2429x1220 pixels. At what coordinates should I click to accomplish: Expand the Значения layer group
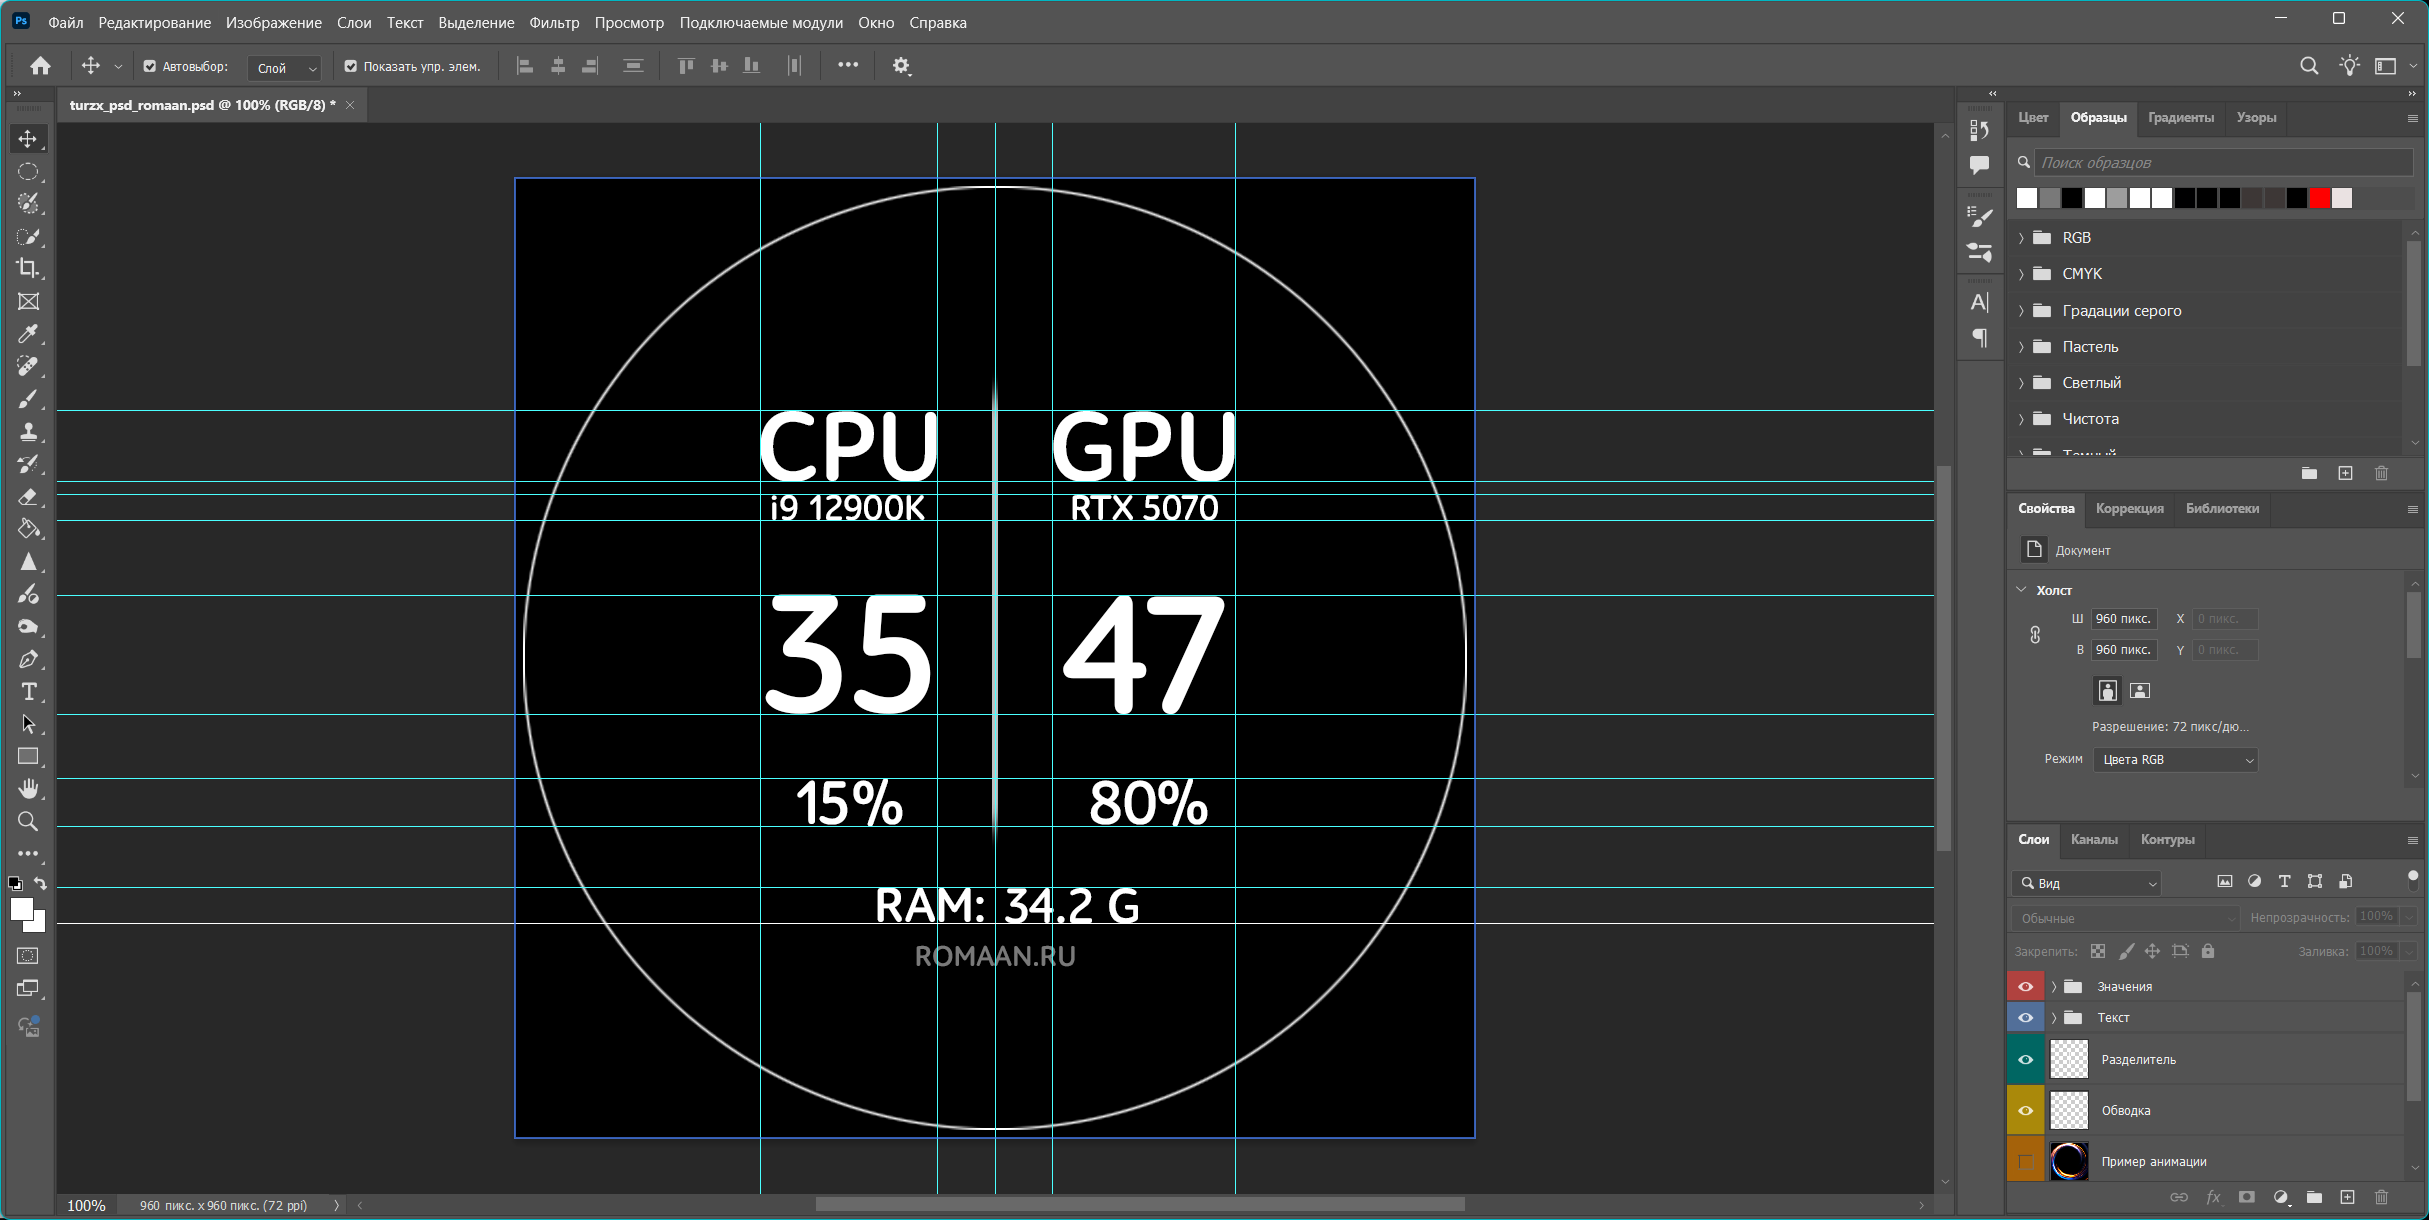coord(2054,987)
